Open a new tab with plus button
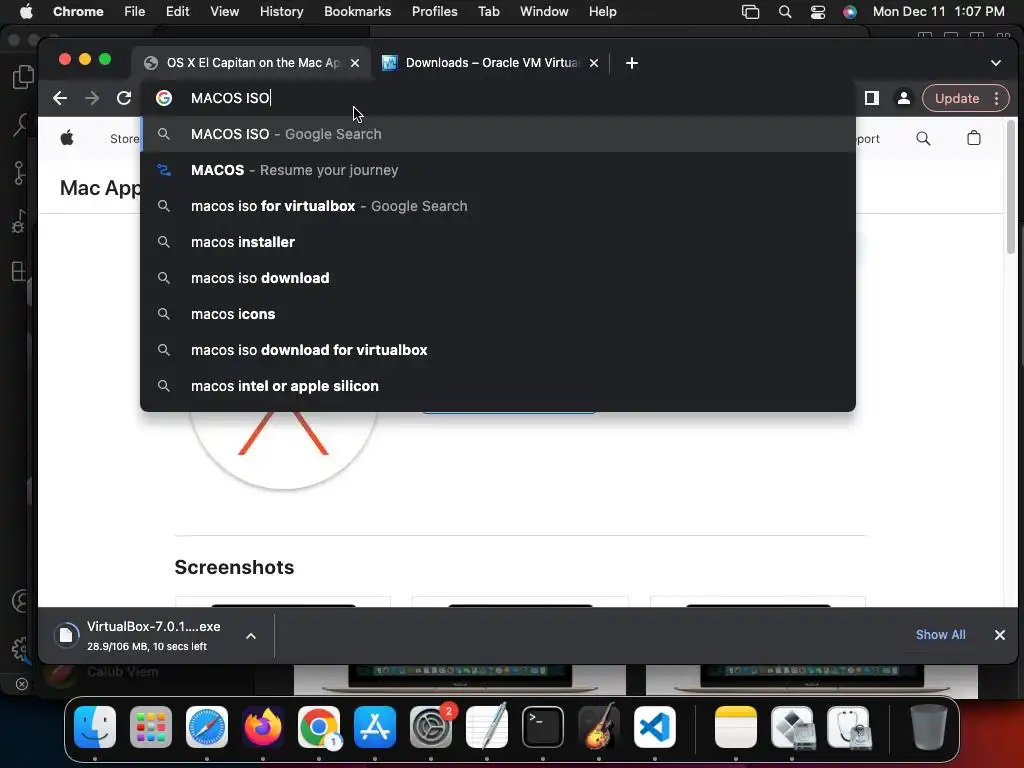Image resolution: width=1024 pixels, height=768 pixels. [632, 63]
